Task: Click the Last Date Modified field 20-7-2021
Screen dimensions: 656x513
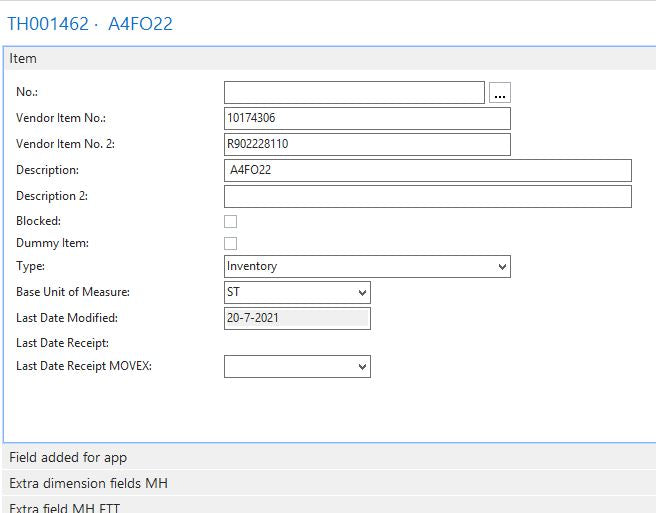Action: [x=297, y=318]
